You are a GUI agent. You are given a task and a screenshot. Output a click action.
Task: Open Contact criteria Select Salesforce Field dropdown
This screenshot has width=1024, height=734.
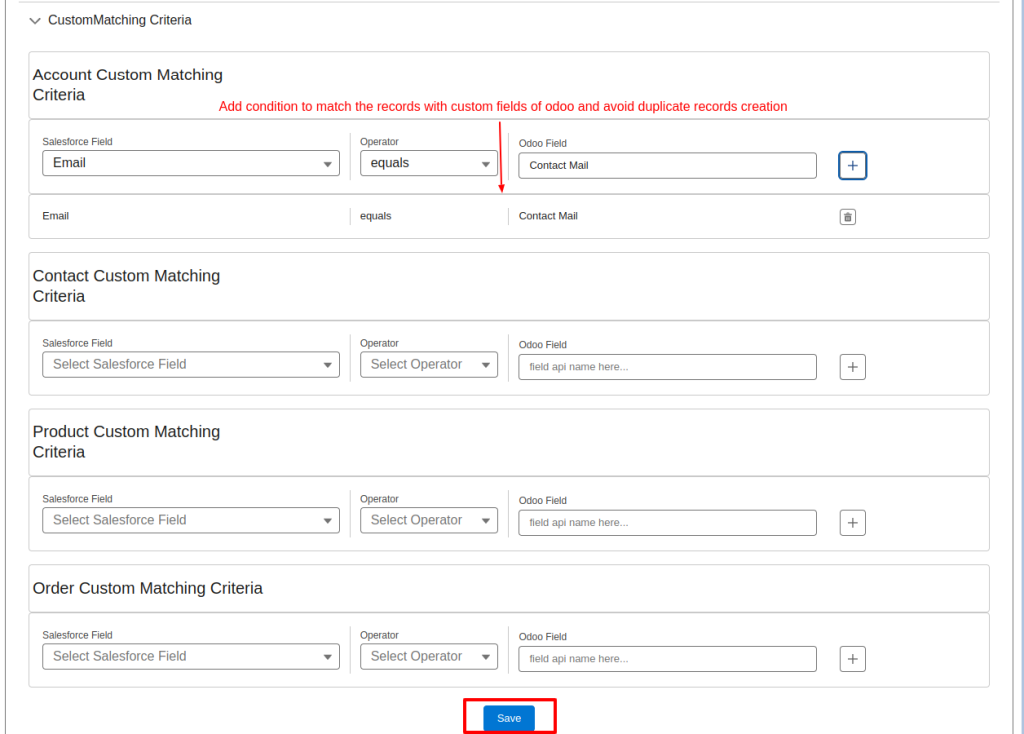coord(191,364)
